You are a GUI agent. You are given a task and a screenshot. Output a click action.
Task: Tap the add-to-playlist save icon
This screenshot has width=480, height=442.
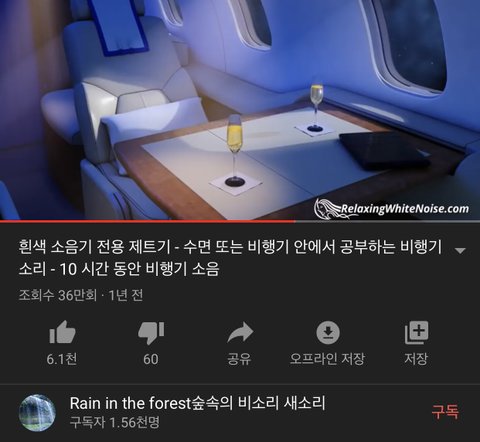pyautogui.click(x=416, y=332)
